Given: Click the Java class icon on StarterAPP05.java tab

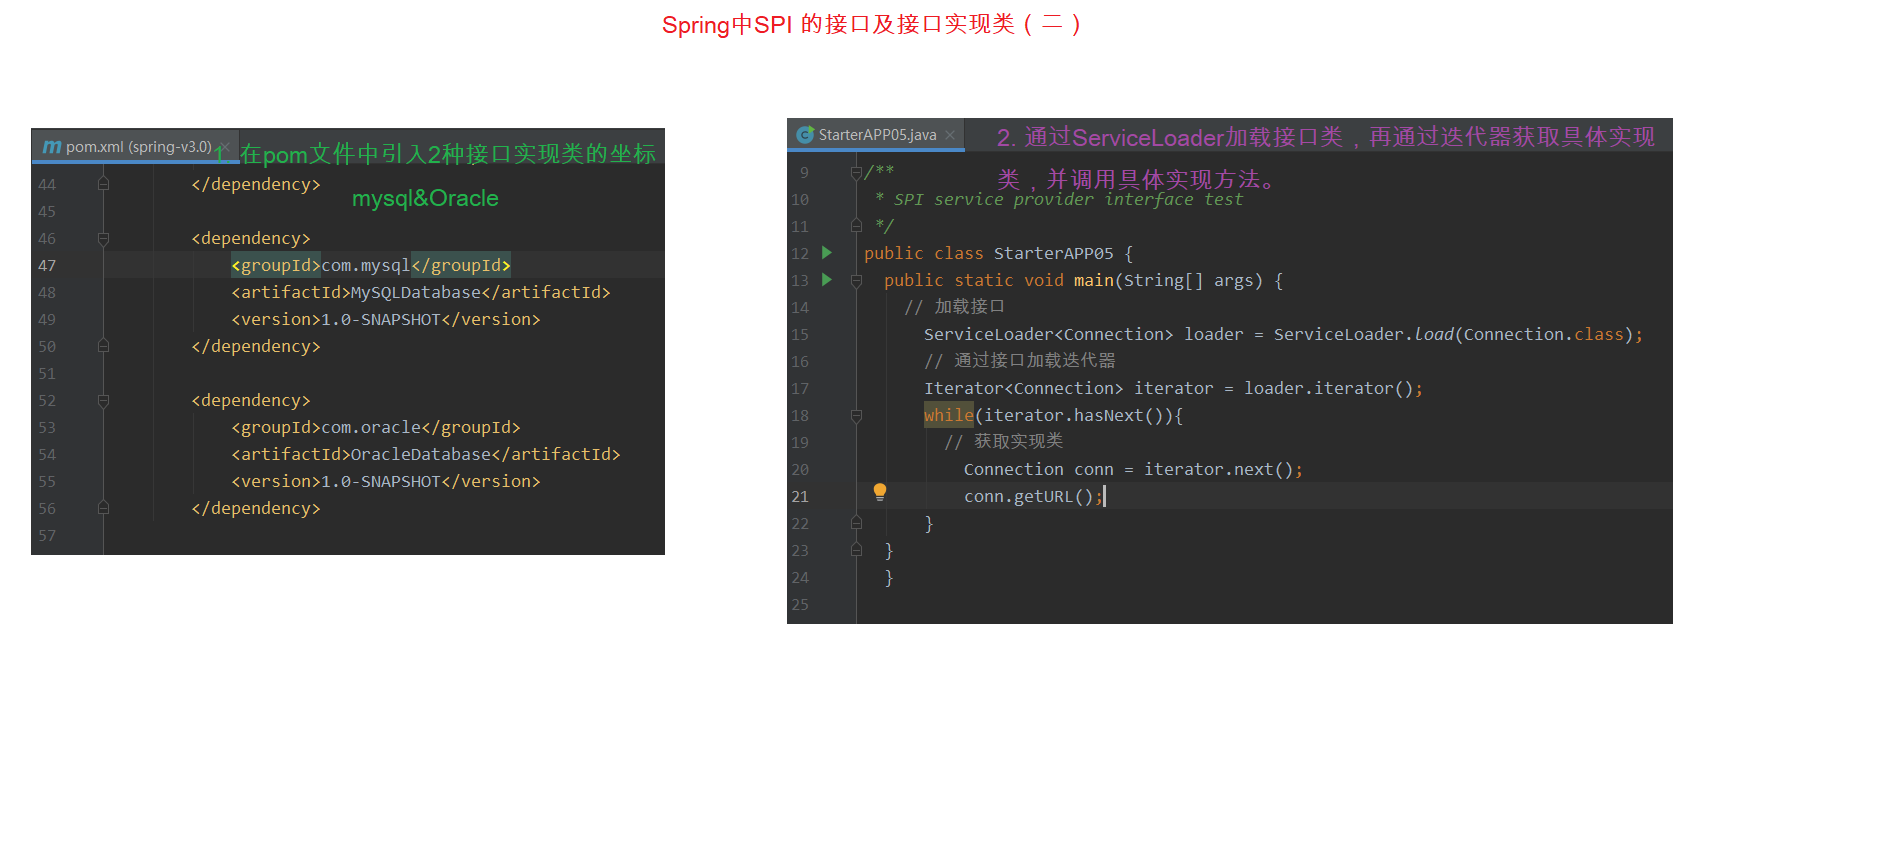Looking at the screenshot, I should (x=805, y=135).
